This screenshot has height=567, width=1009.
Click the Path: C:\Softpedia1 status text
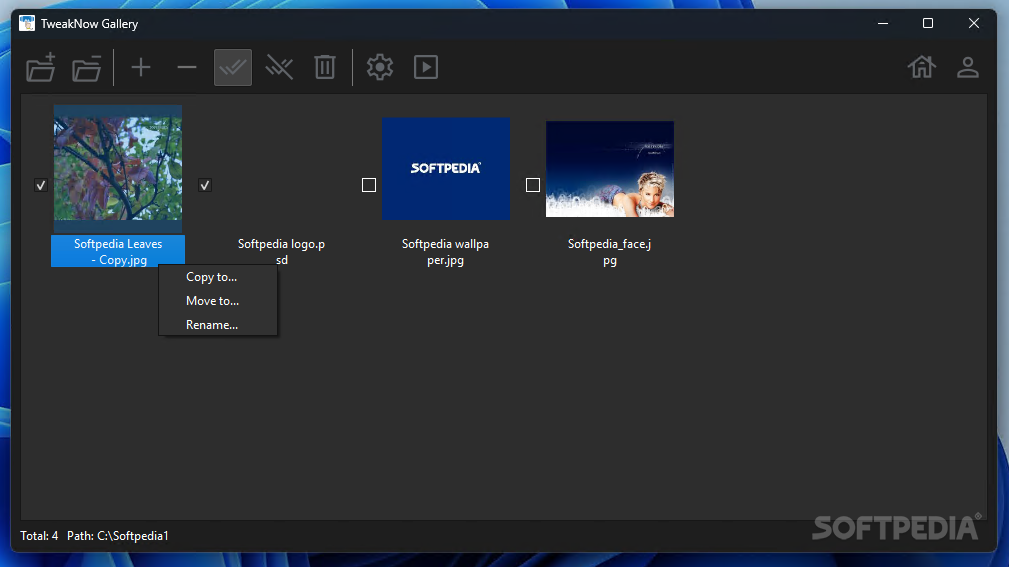[118, 536]
